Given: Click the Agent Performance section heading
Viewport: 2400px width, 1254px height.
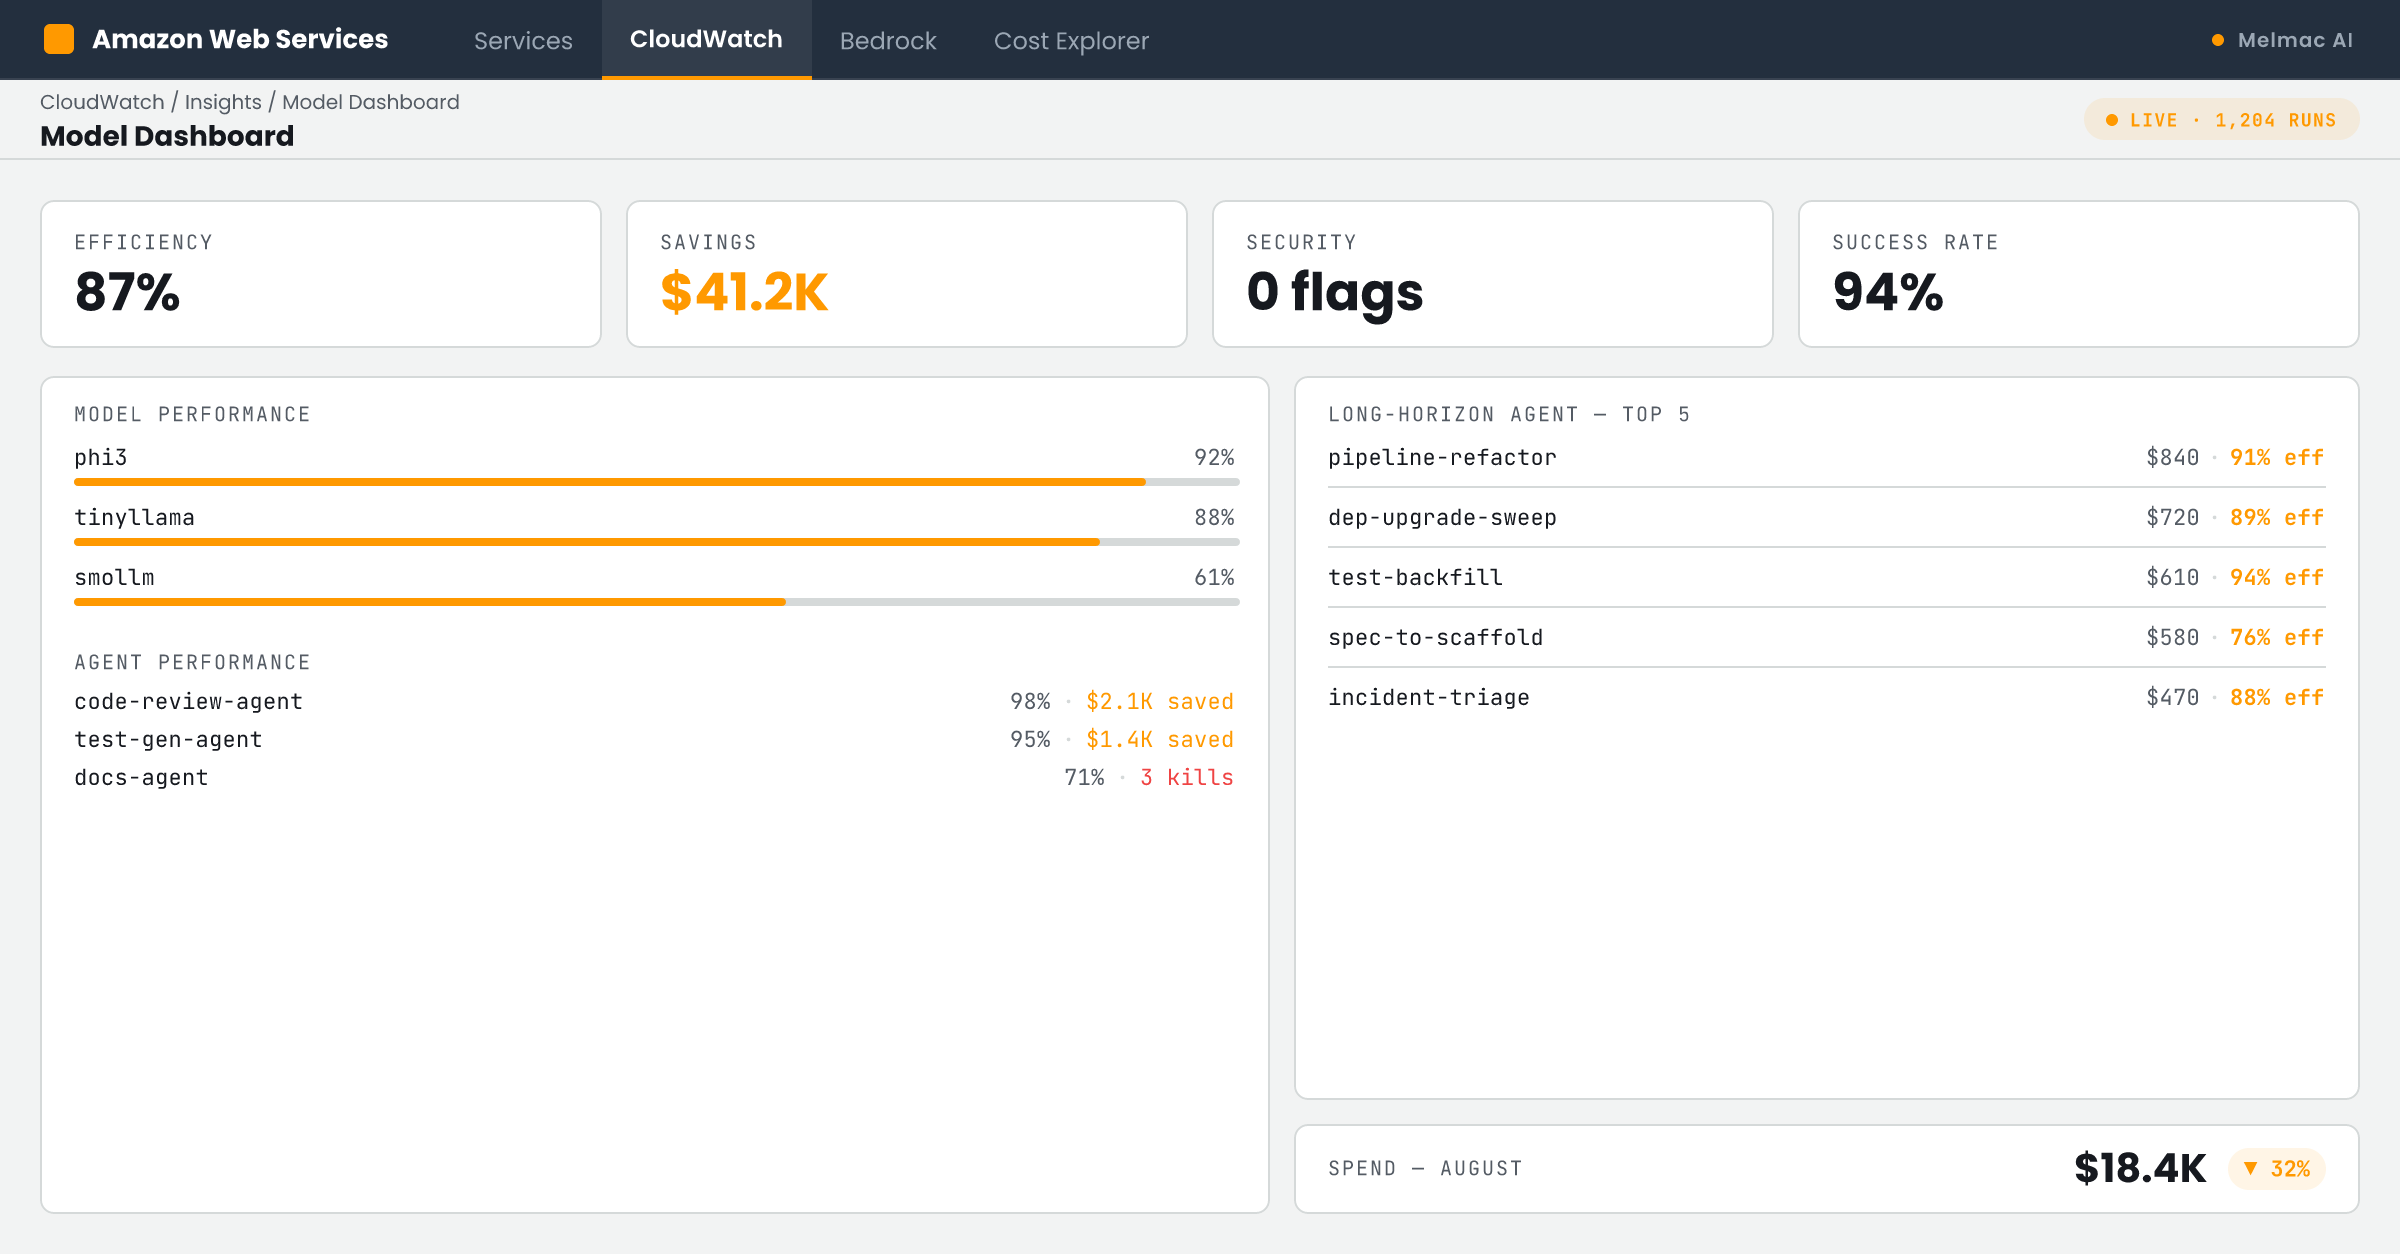Looking at the screenshot, I should tap(192, 662).
